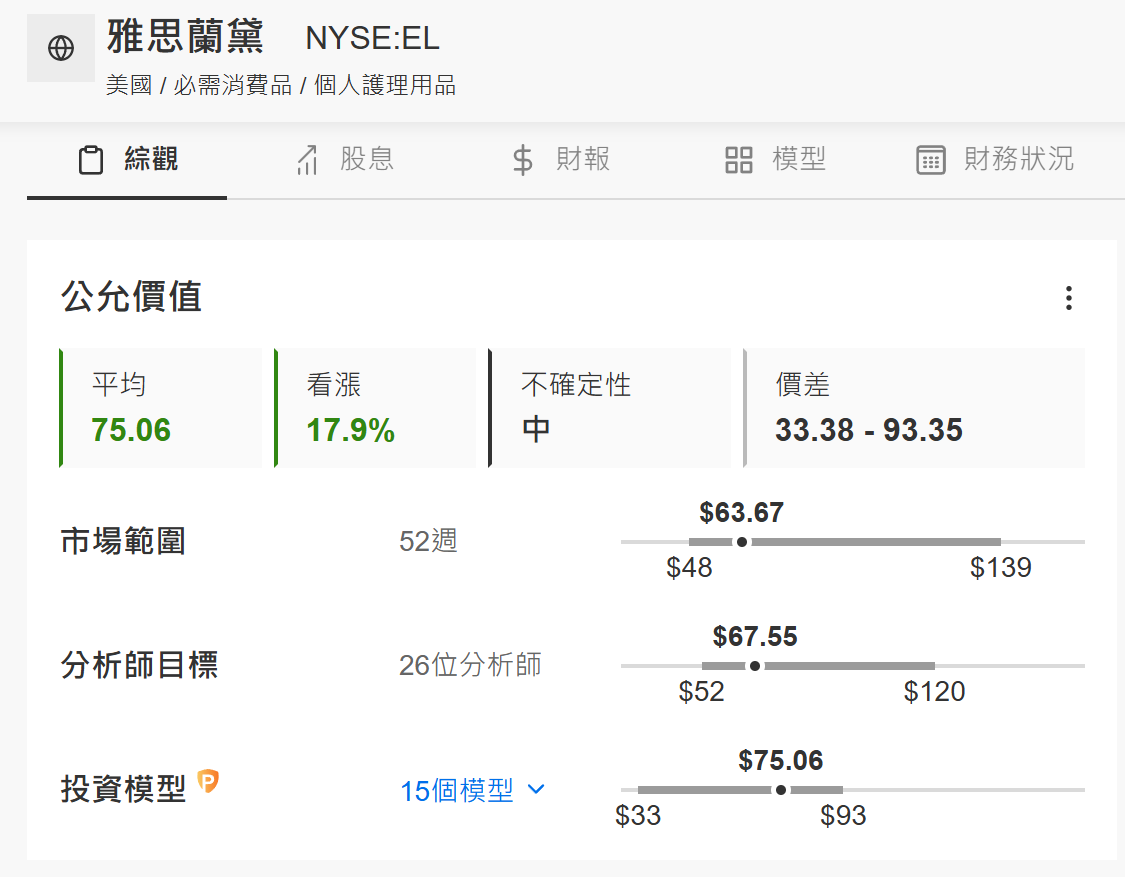Select the 財報 tab

(x=561, y=159)
